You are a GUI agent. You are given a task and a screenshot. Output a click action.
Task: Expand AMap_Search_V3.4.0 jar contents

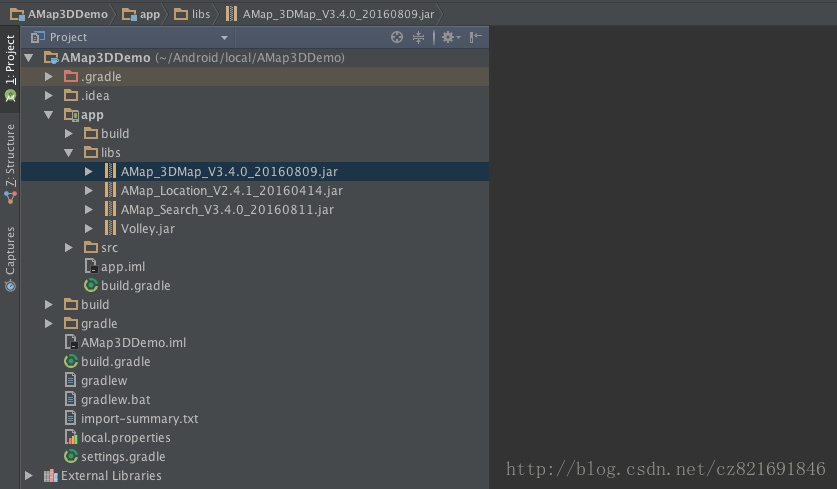point(89,209)
